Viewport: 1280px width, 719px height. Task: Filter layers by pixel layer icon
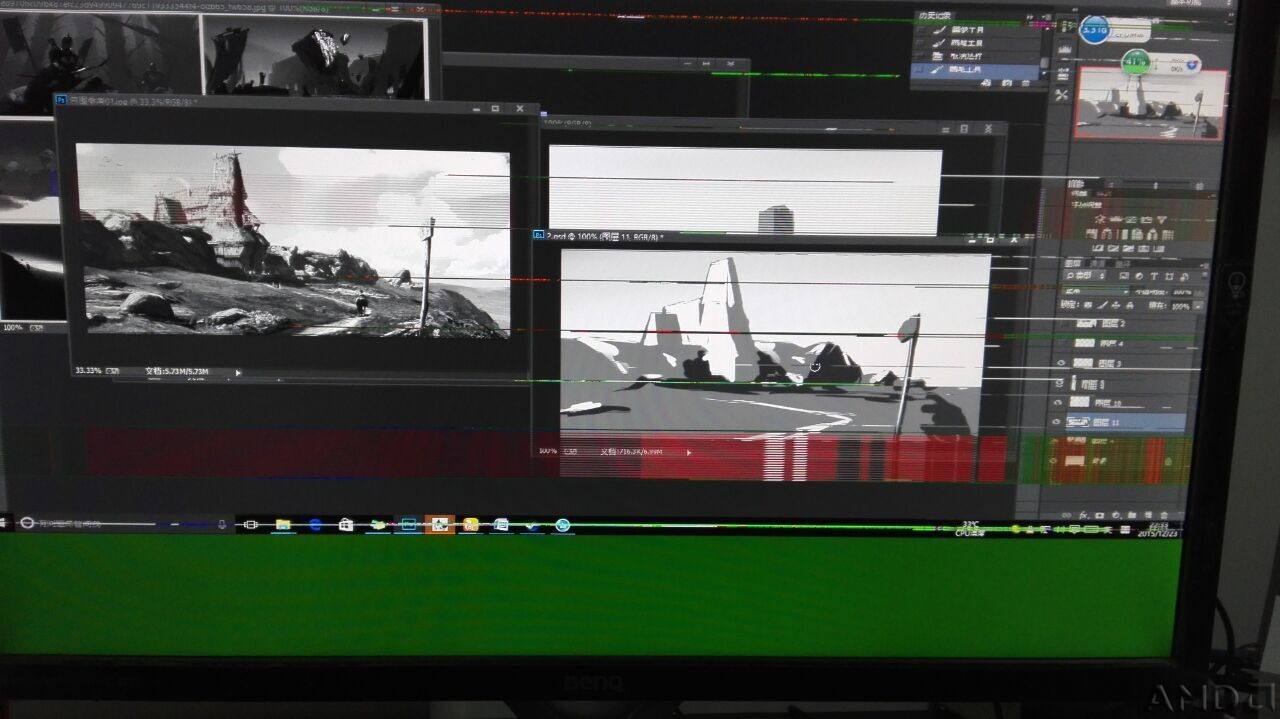[1124, 276]
